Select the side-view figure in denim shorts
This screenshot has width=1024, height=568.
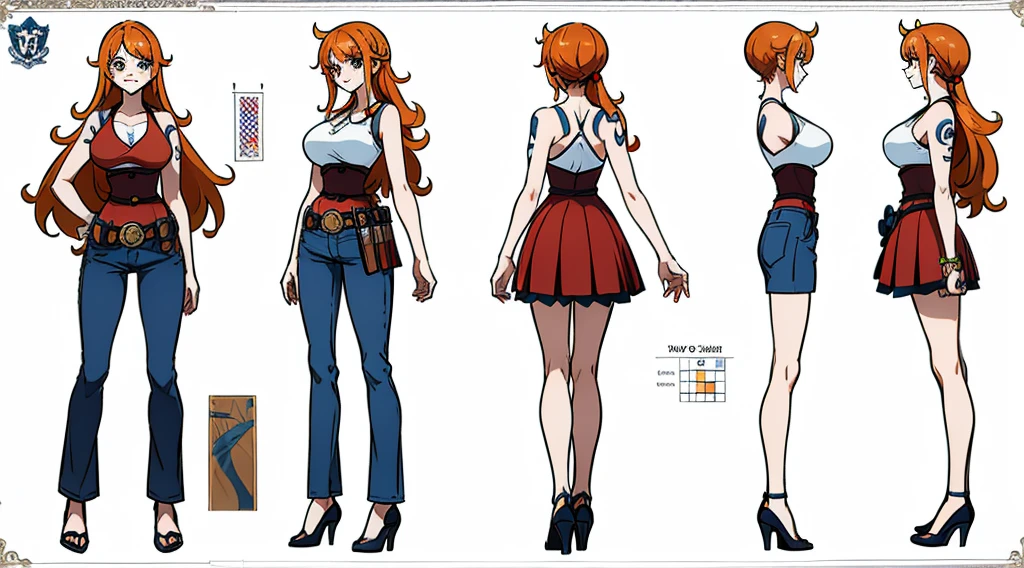point(787,286)
